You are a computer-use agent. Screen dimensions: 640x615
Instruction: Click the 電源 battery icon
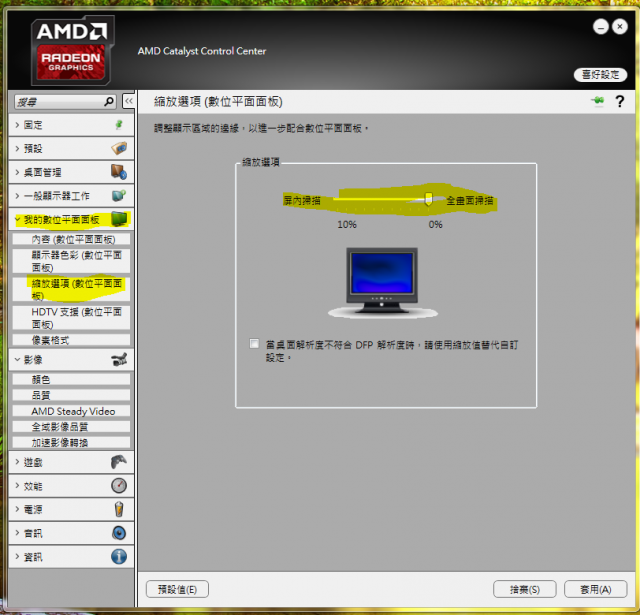(x=119, y=509)
